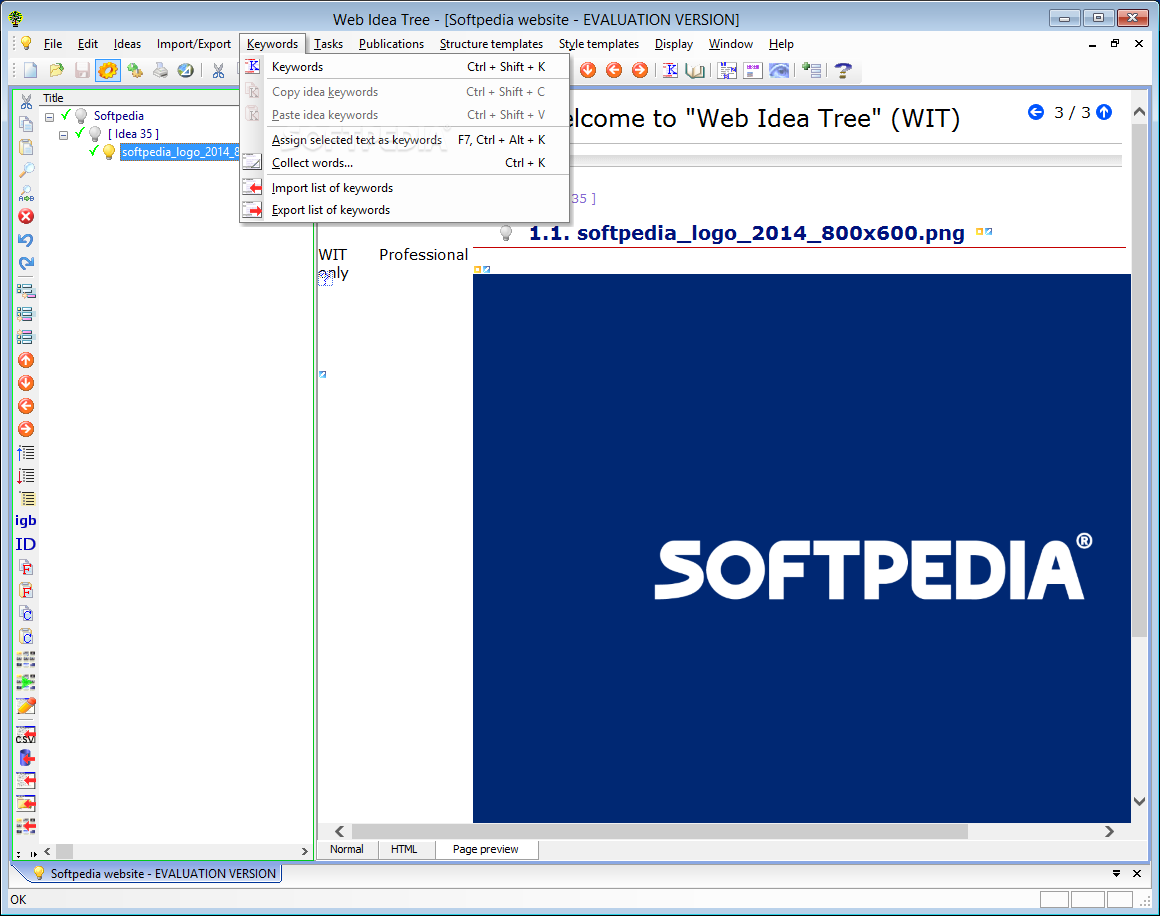Choose Collect words... menu entry
This screenshot has height=916, width=1160.
coord(405,163)
